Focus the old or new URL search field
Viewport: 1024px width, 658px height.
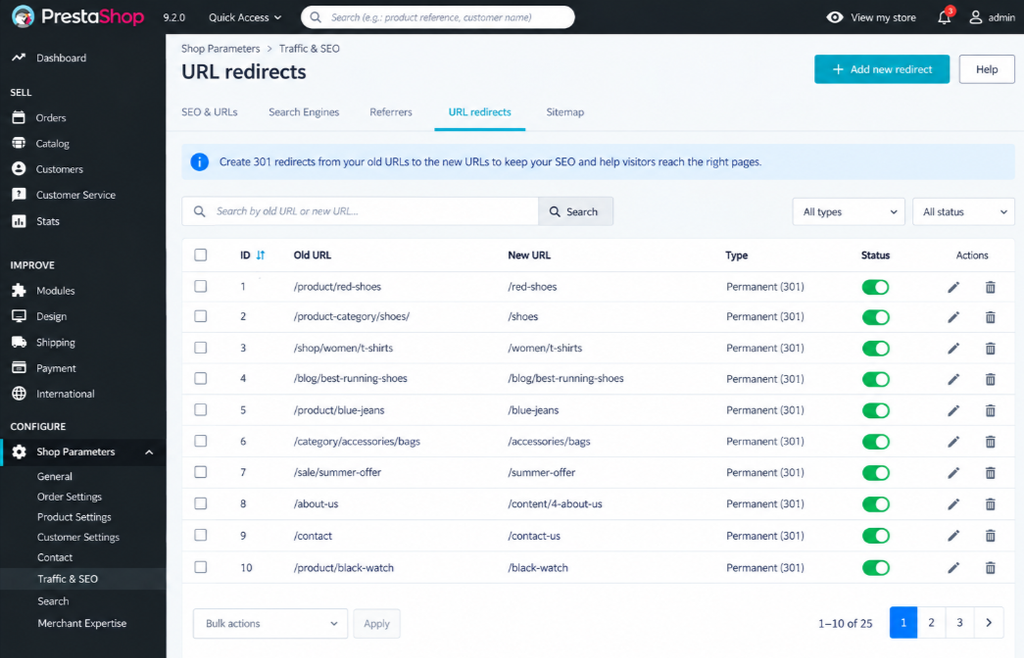pyautogui.click(x=360, y=212)
